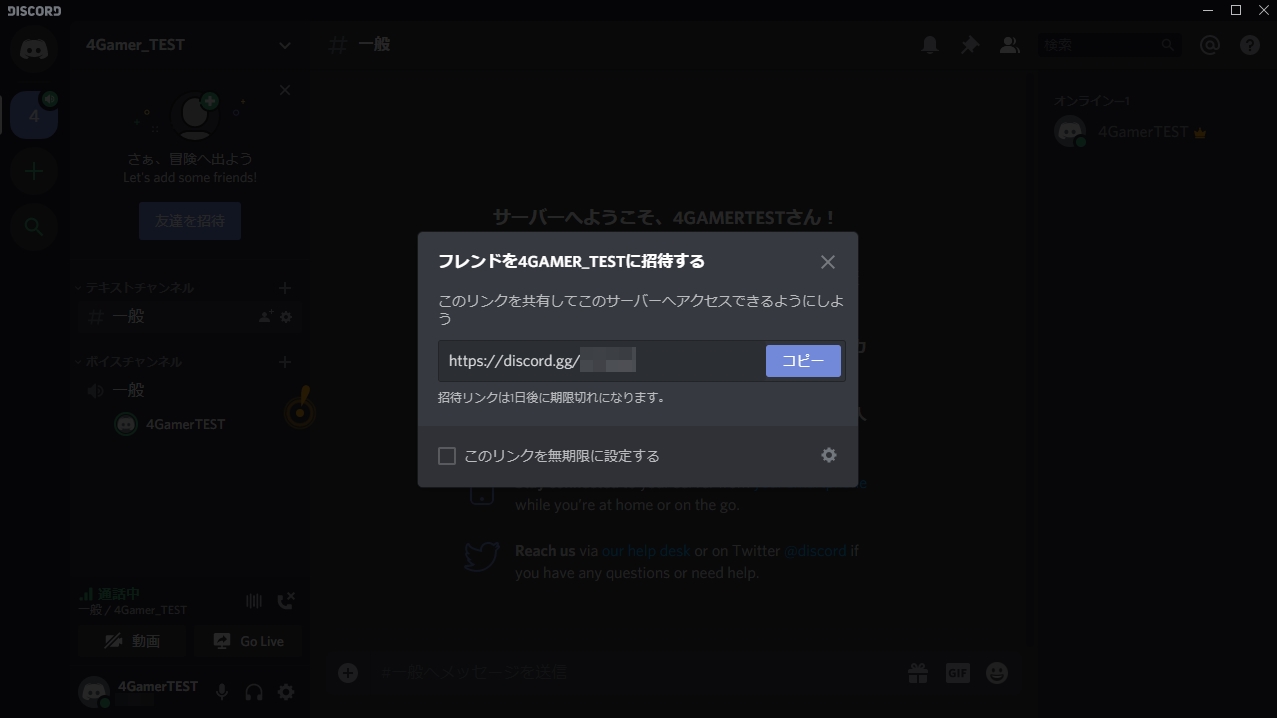
Task: Open notification settings bell
Action: [930, 45]
